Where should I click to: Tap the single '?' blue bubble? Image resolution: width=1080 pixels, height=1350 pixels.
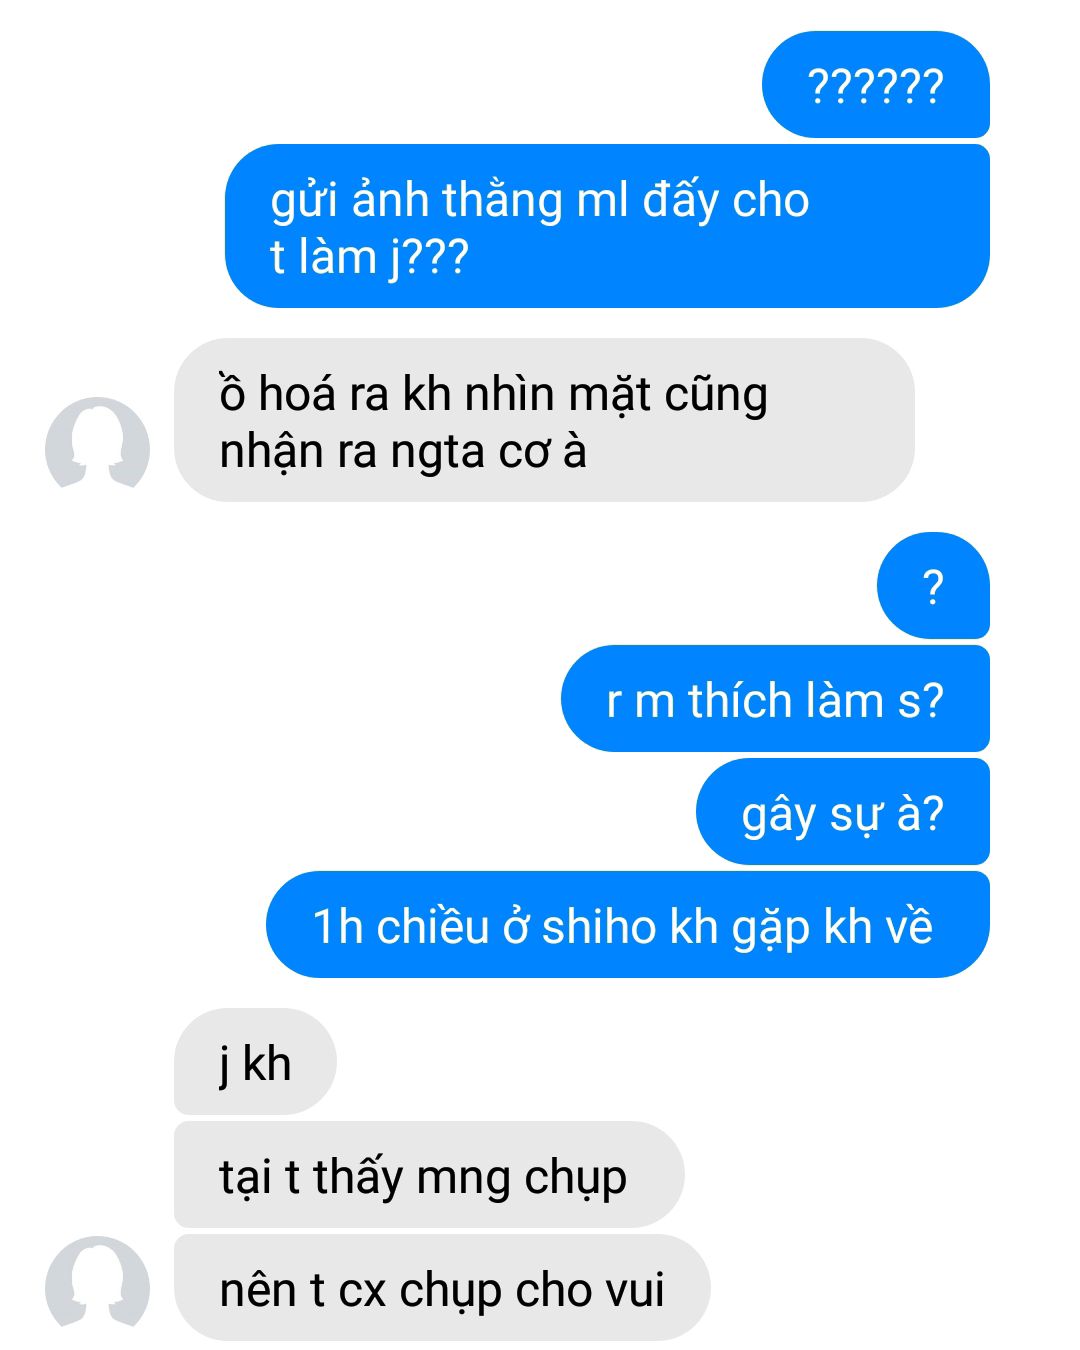[x=933, y=586]
